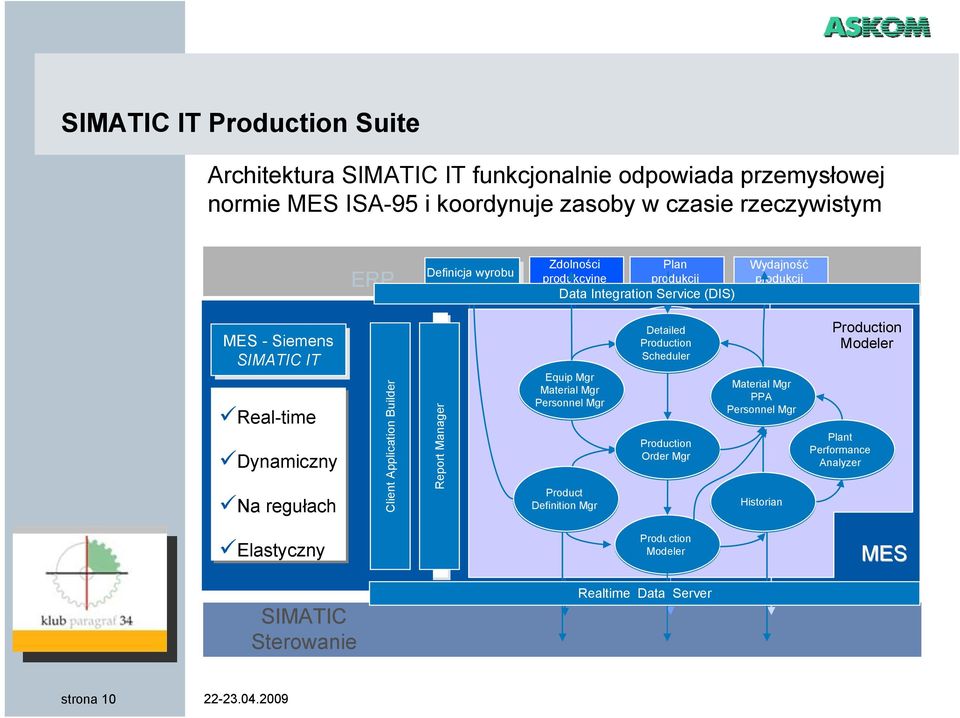The width and height of the screenshot is (960, 718).
Task: Select the Production Modeler ellipse
Action: pos(666,545)
